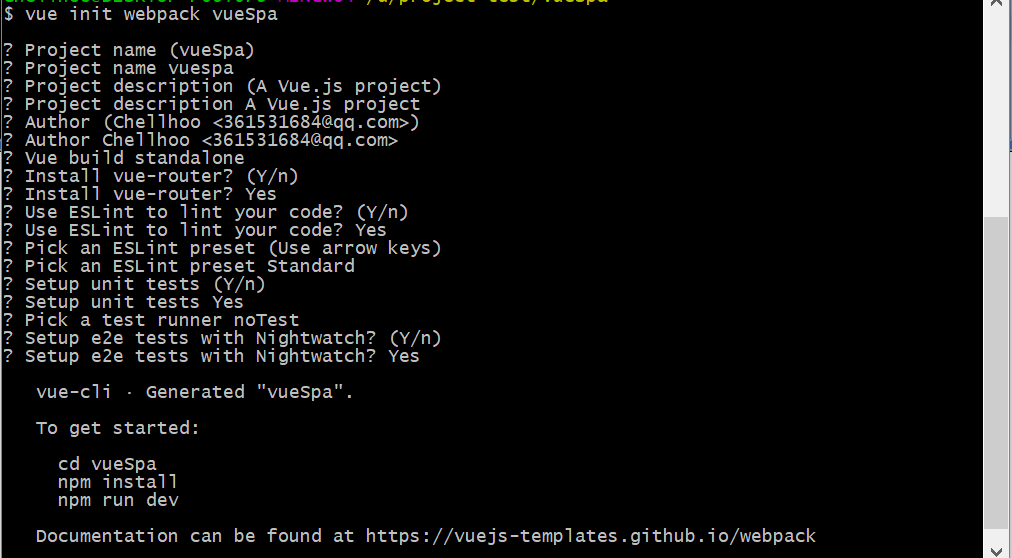The image size is (1012, 558).
Task: Click the scrollbar up arrow
Action: tap(995, 5)
